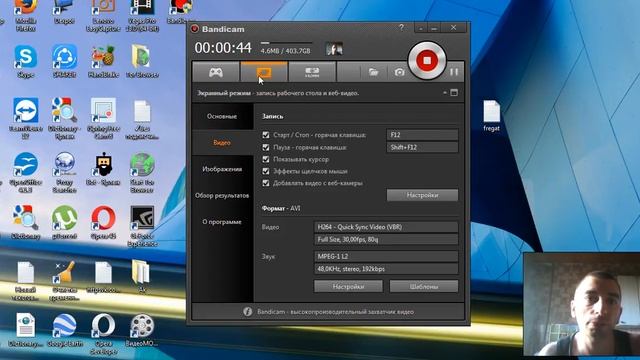The image size is (640, 360).
Task: Take a screenshot with the camera icon
Action: [x=399, y=72]
